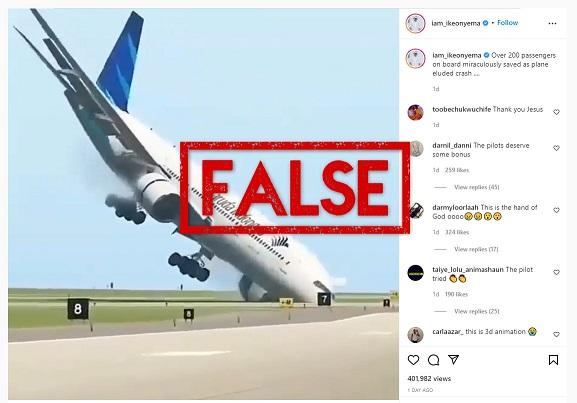Open the three-dots more options menu
The image size is (577, 403).
point(552,24)
